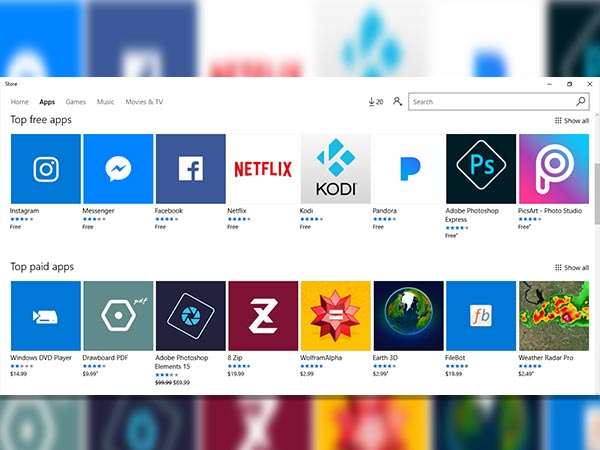Select the Netflix app tile

263,169
